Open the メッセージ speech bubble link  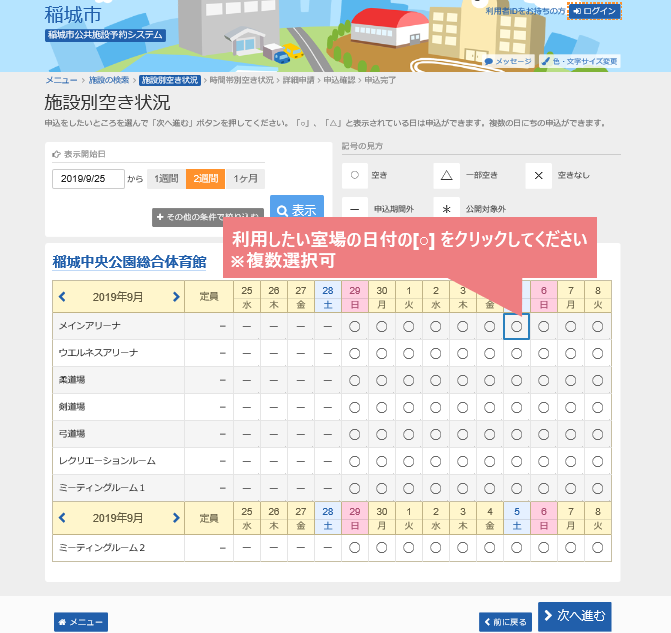[x=508, y=61]
